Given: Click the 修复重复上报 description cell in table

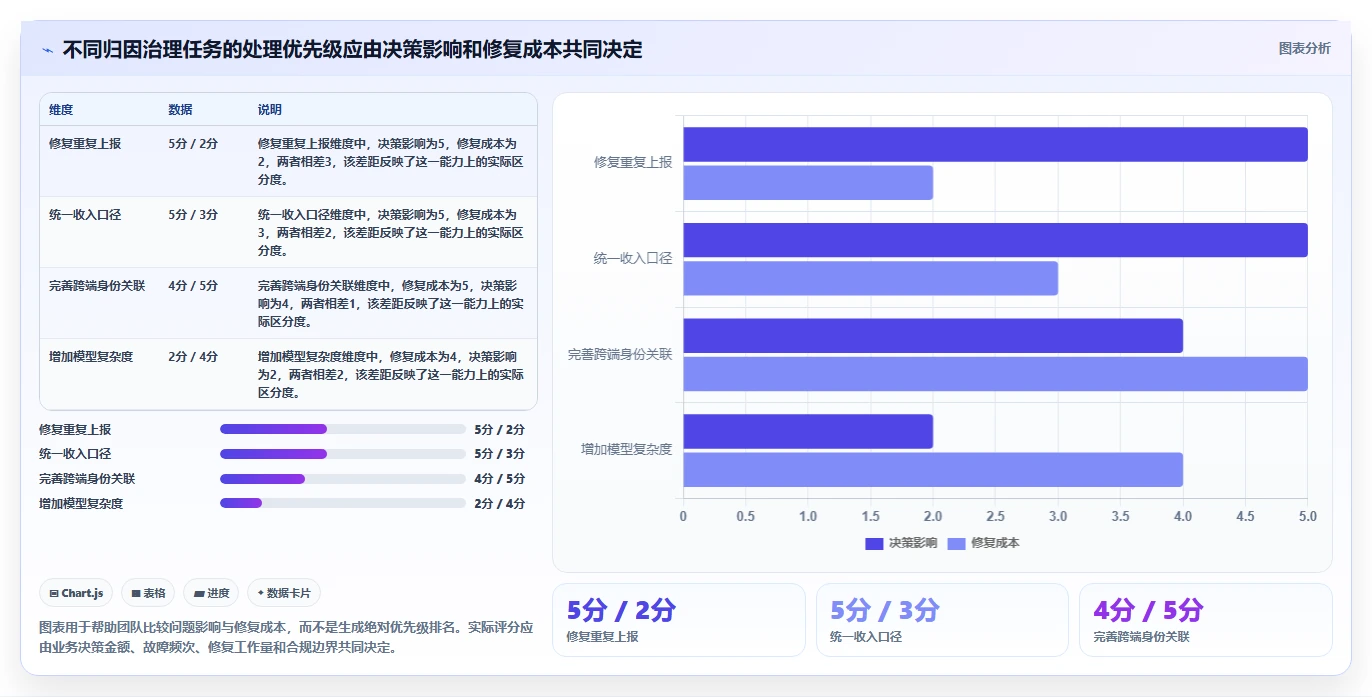Looking at the screenshot, I should 391,161.
